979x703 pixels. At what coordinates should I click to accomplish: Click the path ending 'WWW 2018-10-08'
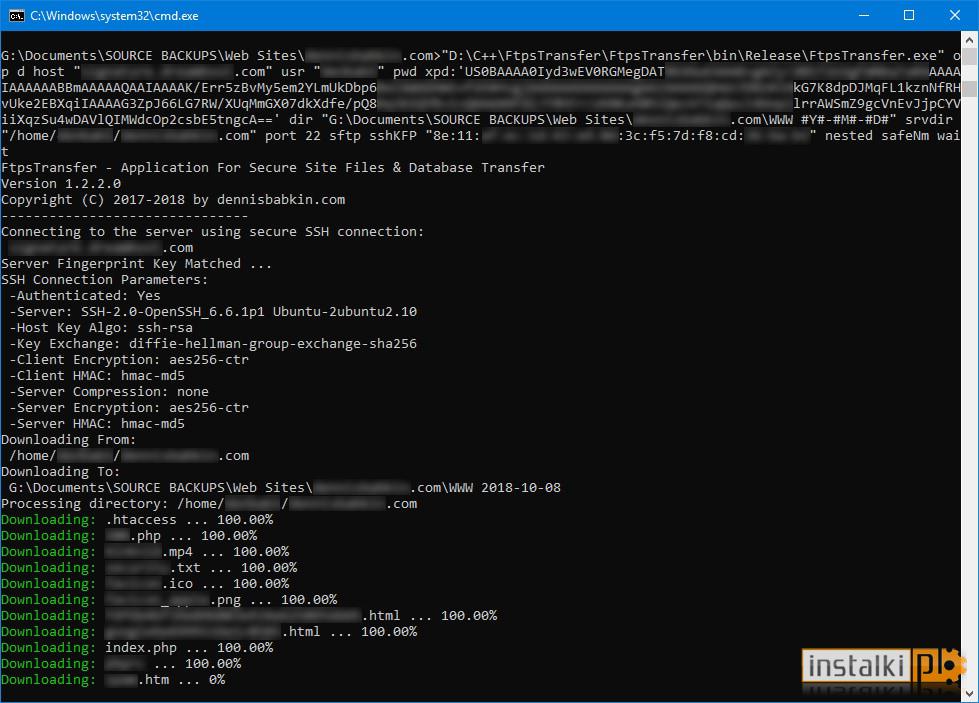tap(285, 488)
